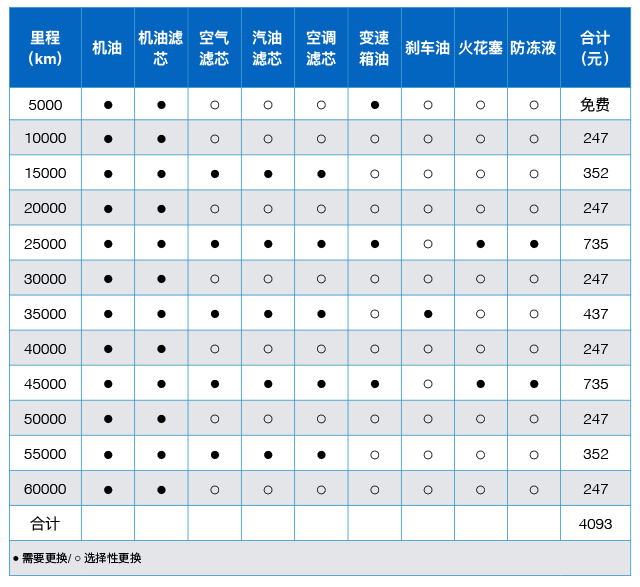Click the filled 火花塞 dot in 25000 row

pos(481,244)
